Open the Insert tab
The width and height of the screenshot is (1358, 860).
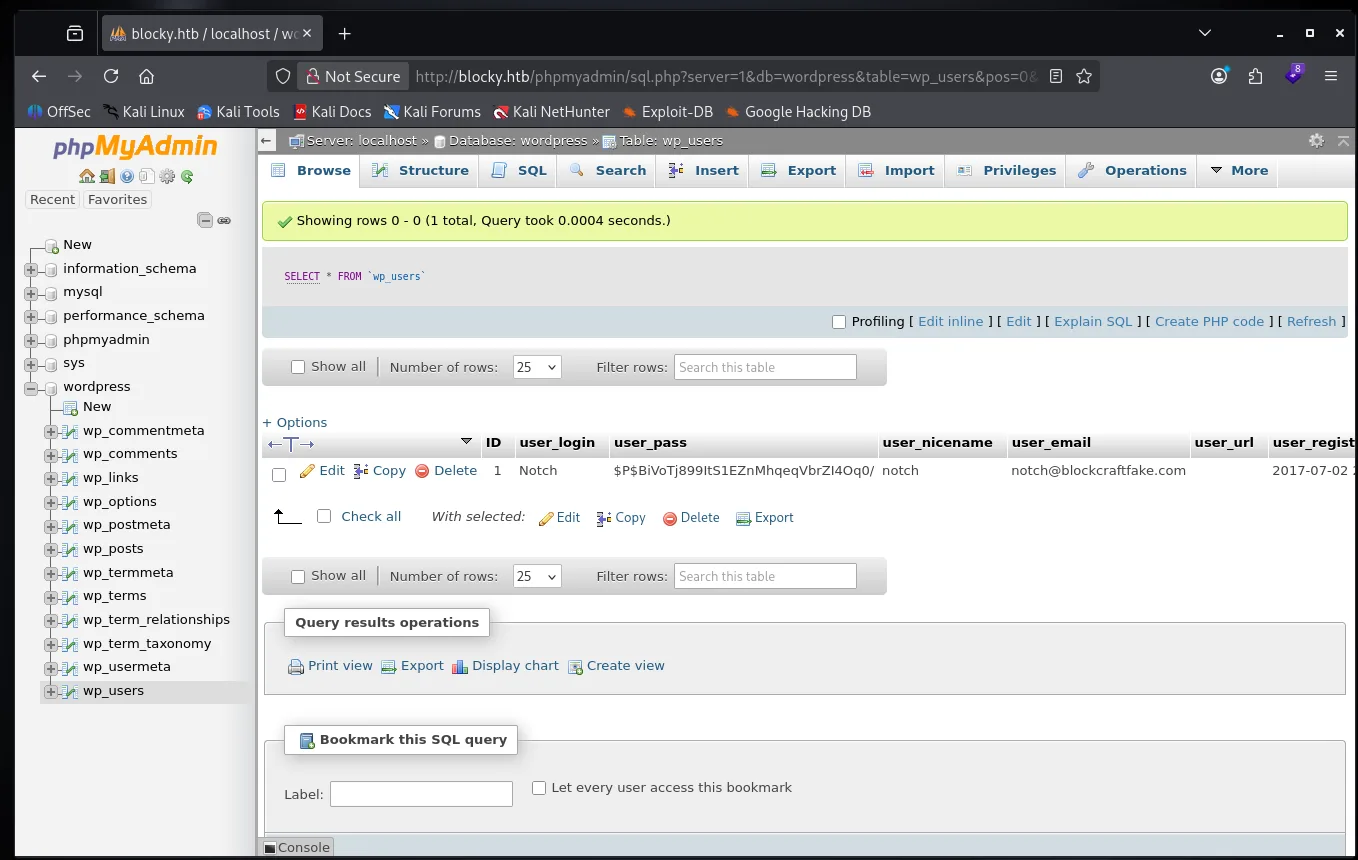pos(704,171)
